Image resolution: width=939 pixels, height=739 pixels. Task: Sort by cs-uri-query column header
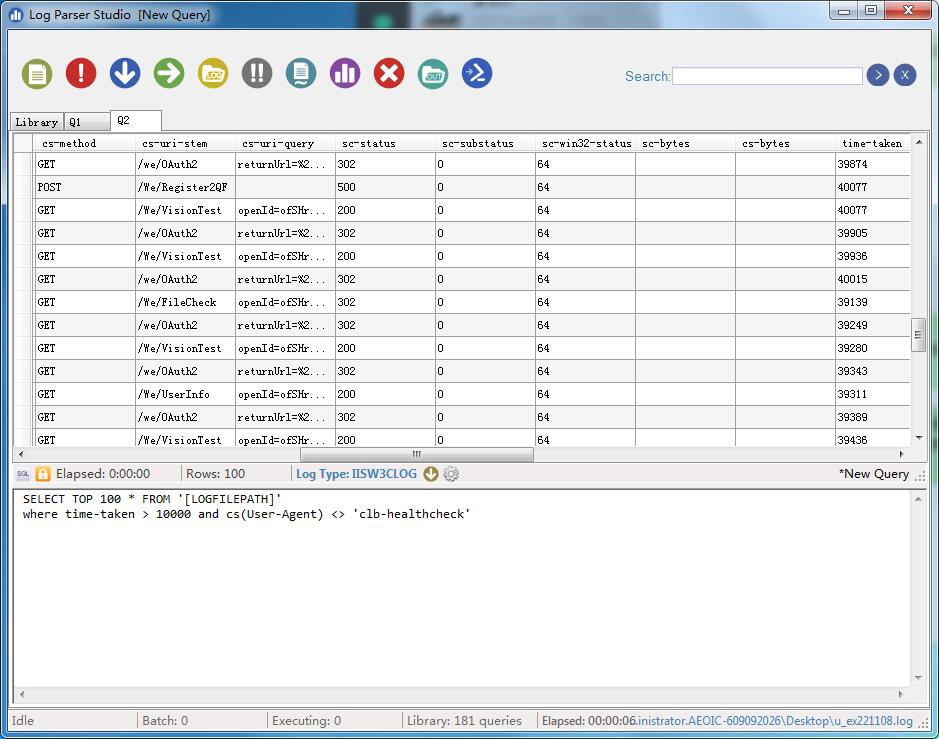point(285,143)
